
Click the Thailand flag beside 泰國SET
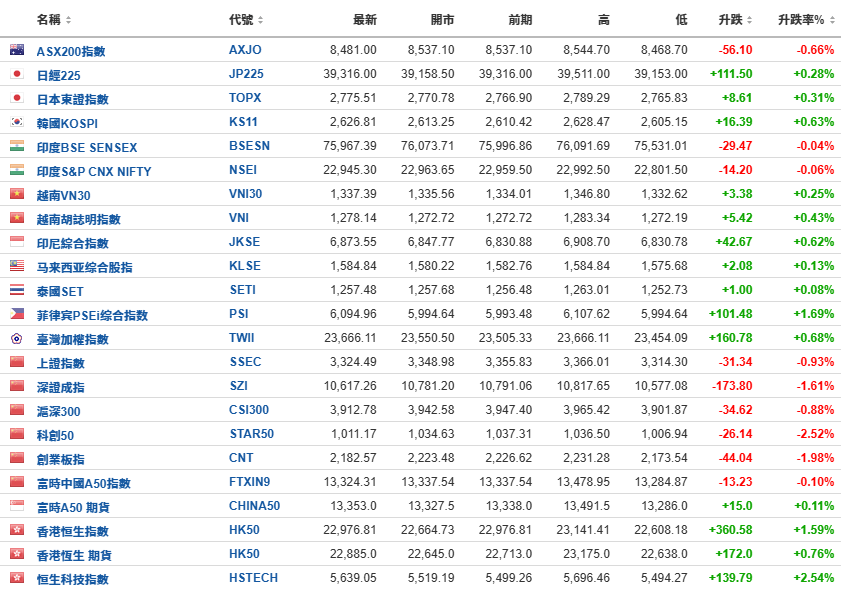(x=17, y=290)
